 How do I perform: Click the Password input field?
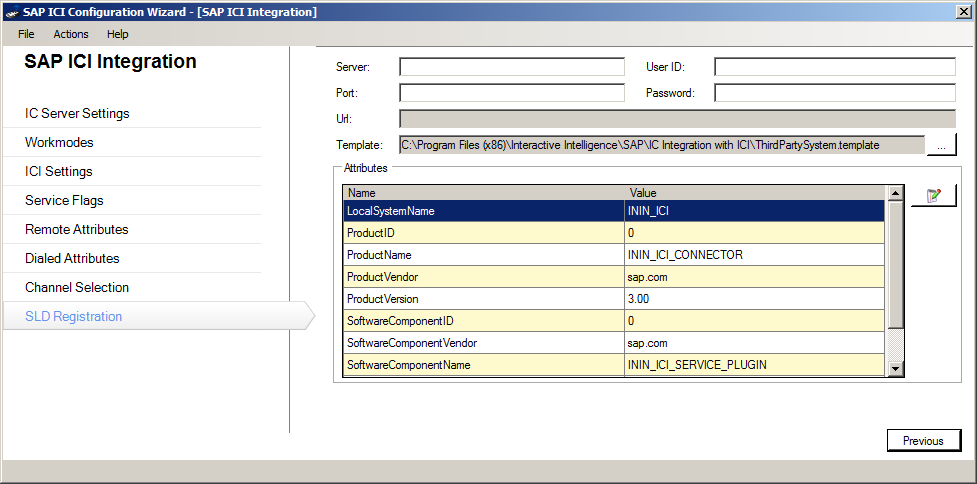tap(835, 93)
